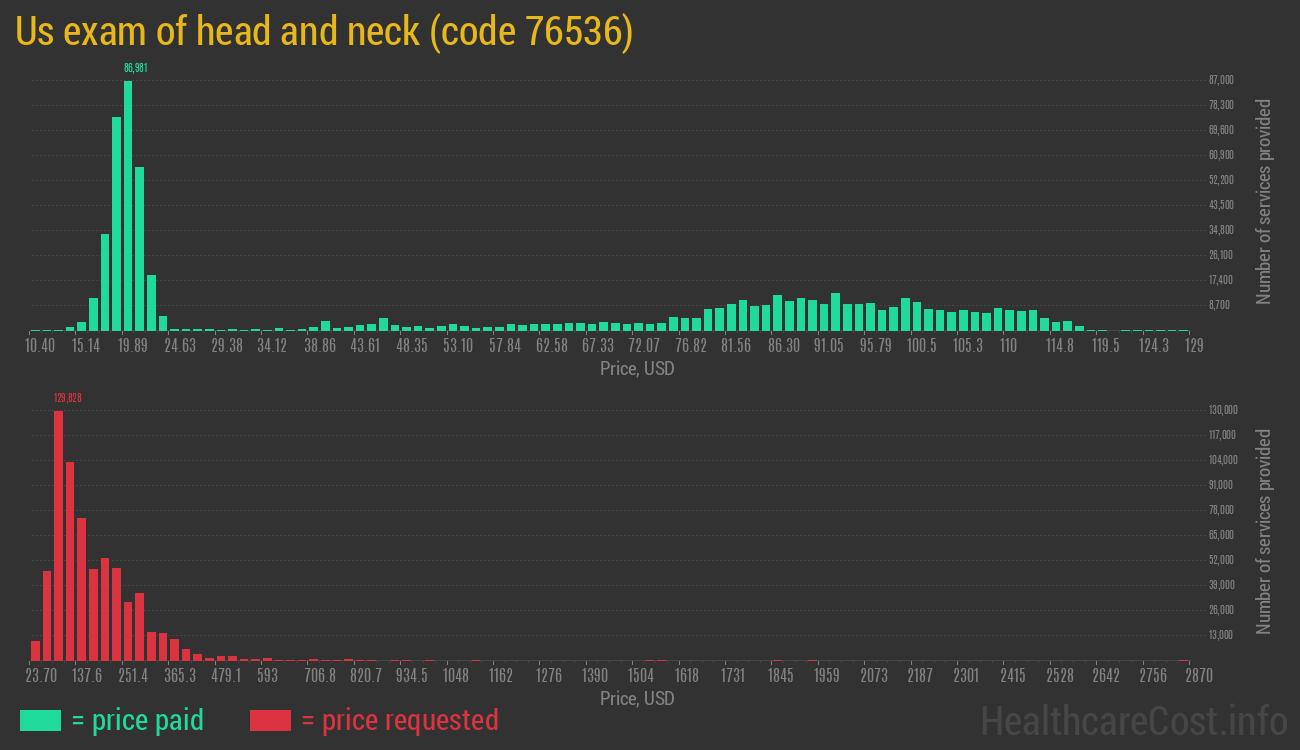Open the HealthcareCost.info watermark link

1133,720
